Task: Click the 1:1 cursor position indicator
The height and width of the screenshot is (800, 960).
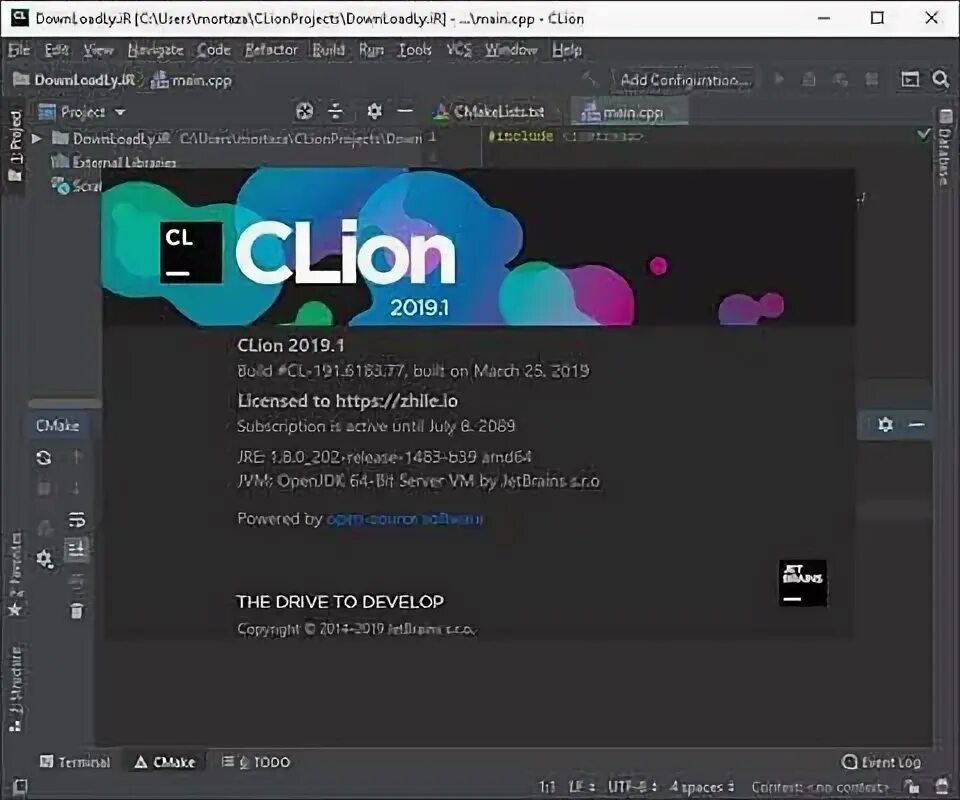Action: click(x=547, y=787)
